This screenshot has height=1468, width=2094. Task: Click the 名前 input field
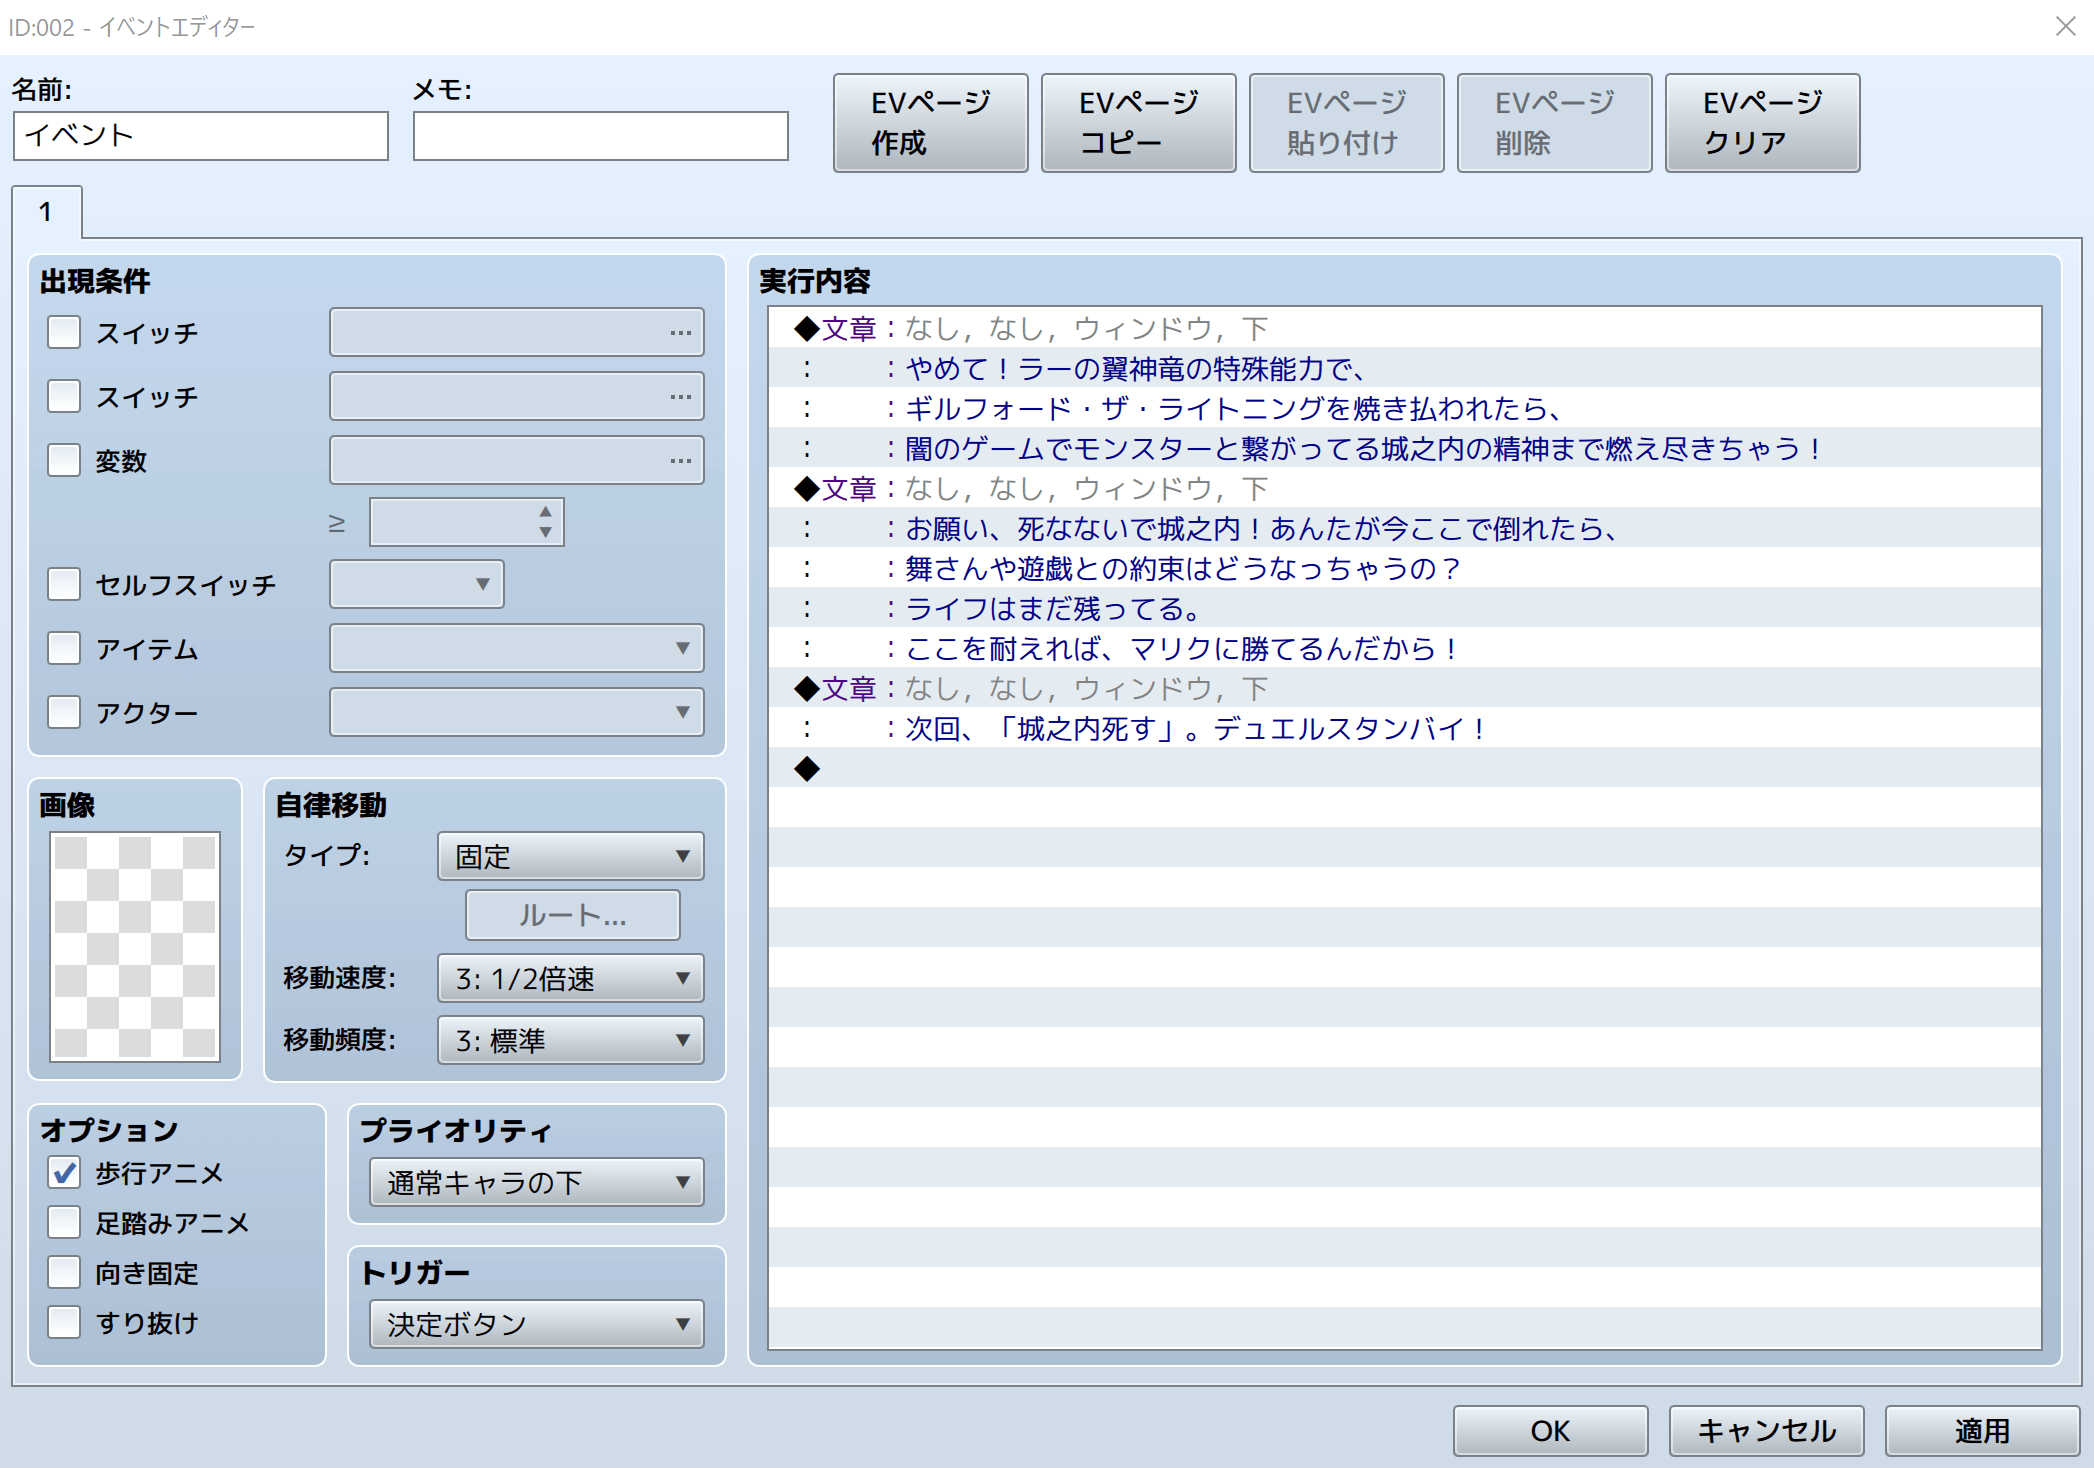tap(200, 136)
